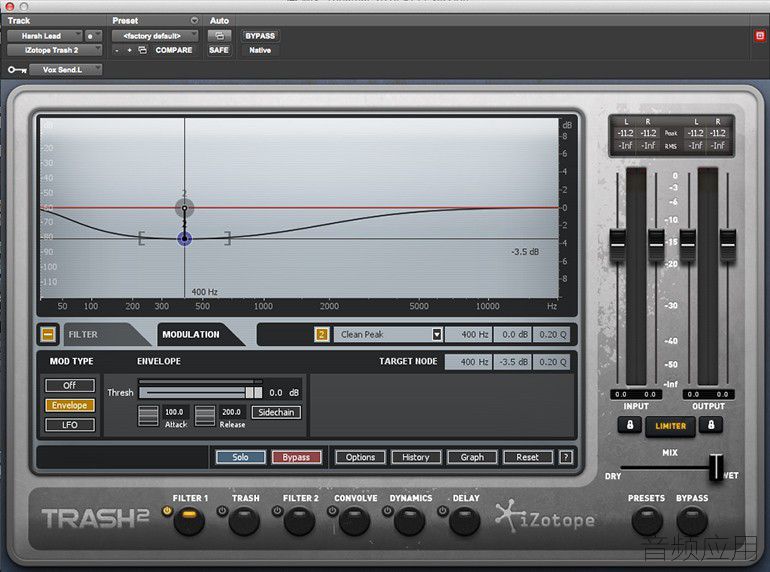
Task: Open the Clean Peak filter type dropdown
Action: click(x=388, y=334)
